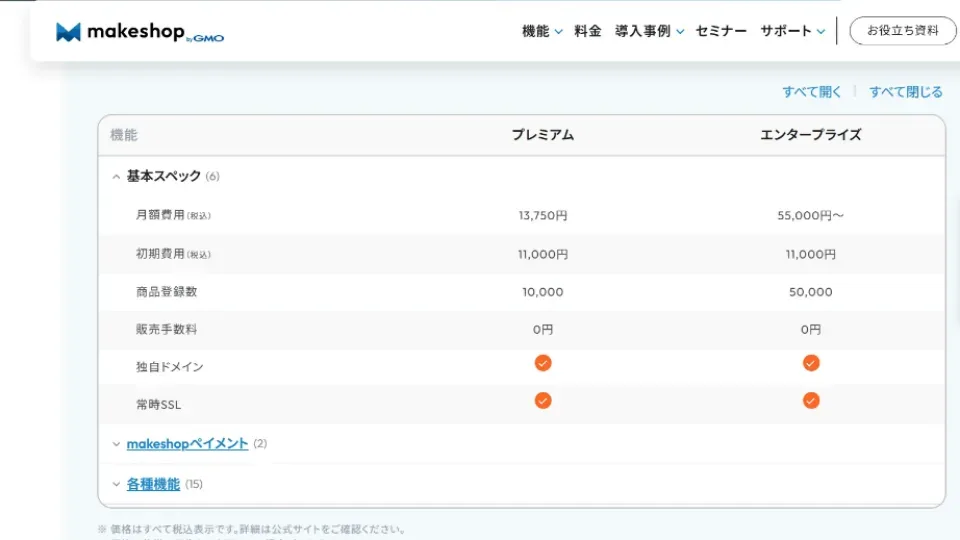Go to the 料金 page
The image size is (960, 540).
click(x=588, y=31)
